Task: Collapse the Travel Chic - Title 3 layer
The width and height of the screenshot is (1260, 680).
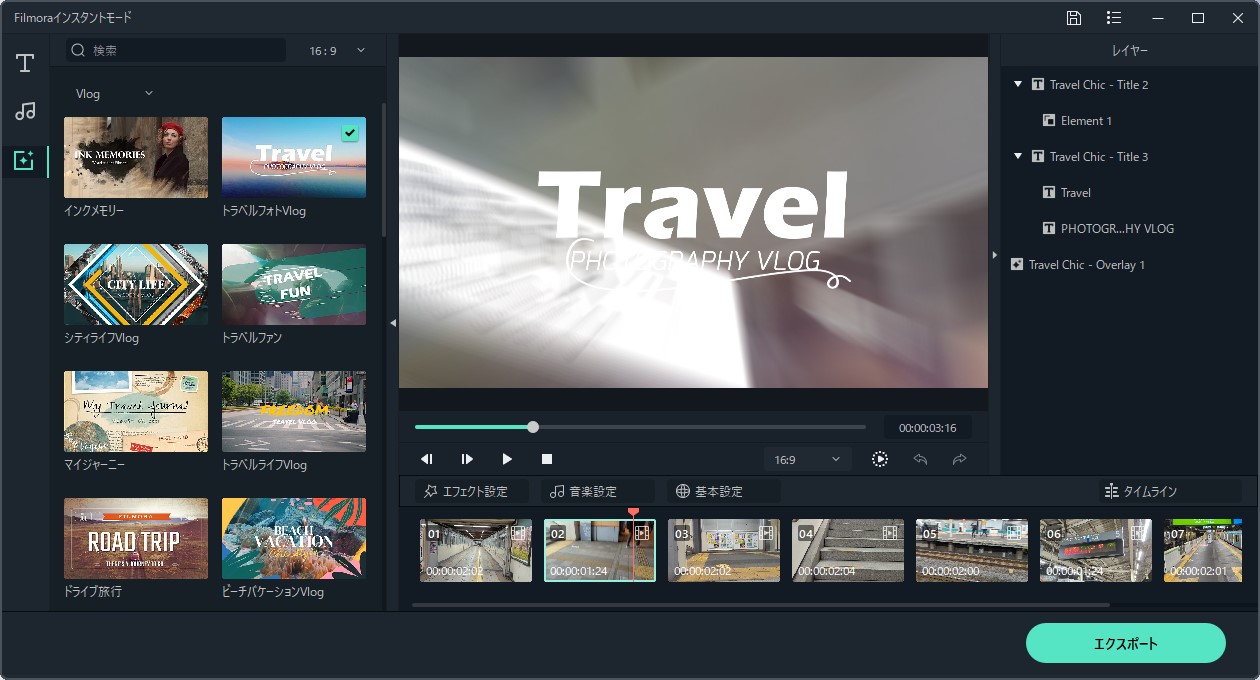Action: pyautogui.click(x=1018, y=157)
